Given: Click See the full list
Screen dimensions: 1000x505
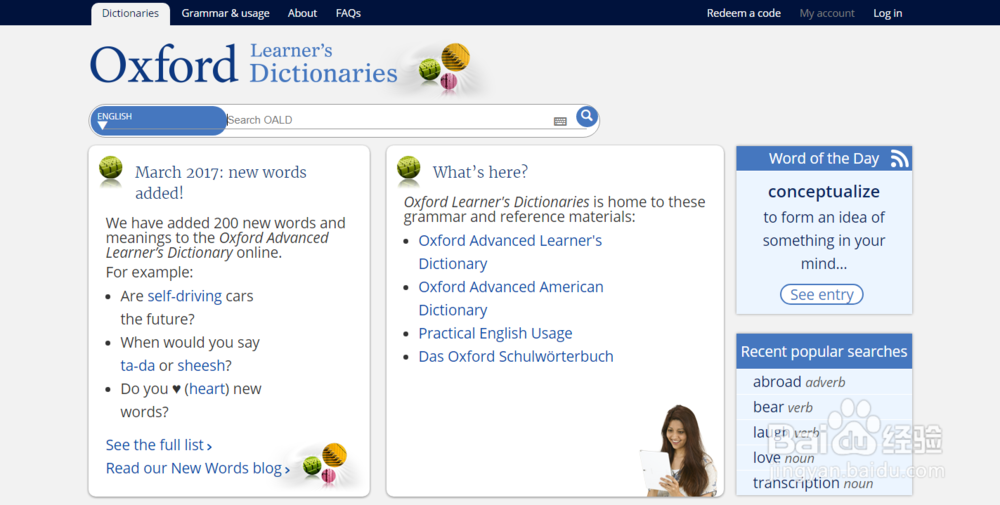Looking at the screenshot, I should [159, 445].
